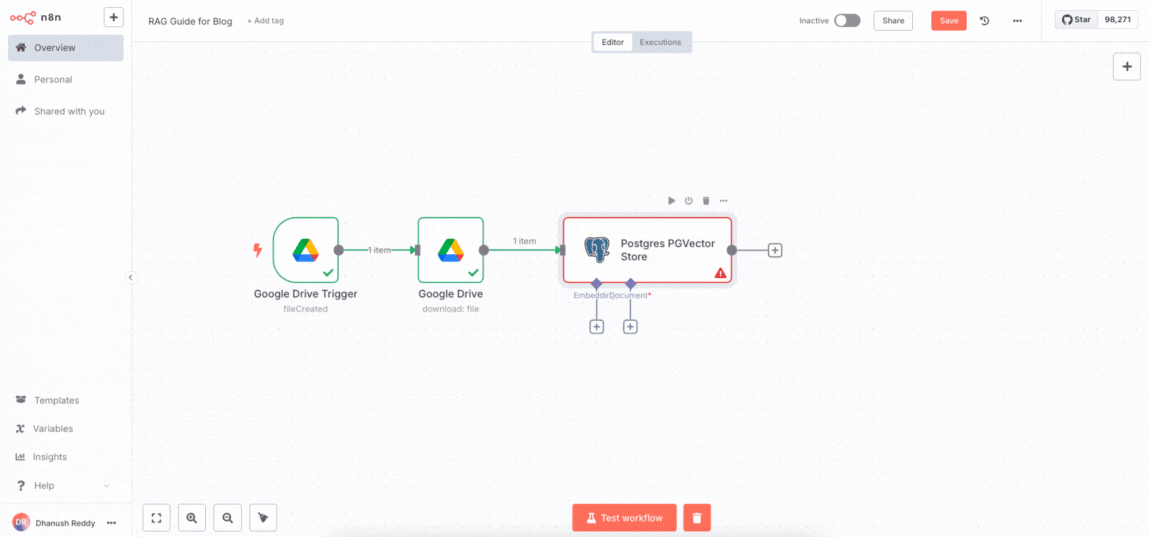Open the three-dot workflow options menu

1017,21
